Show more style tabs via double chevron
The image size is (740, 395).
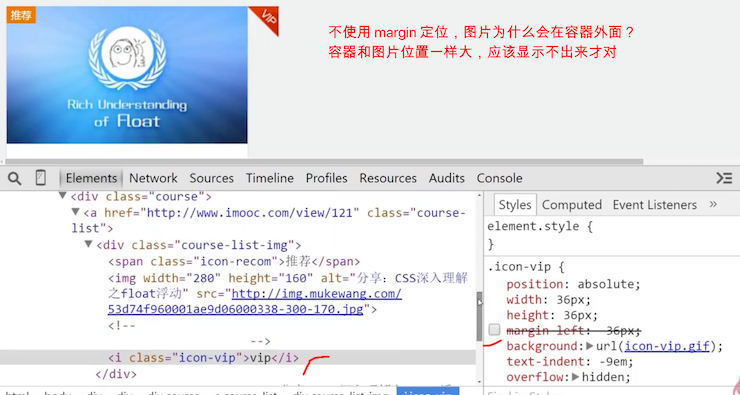pos(713,204)
